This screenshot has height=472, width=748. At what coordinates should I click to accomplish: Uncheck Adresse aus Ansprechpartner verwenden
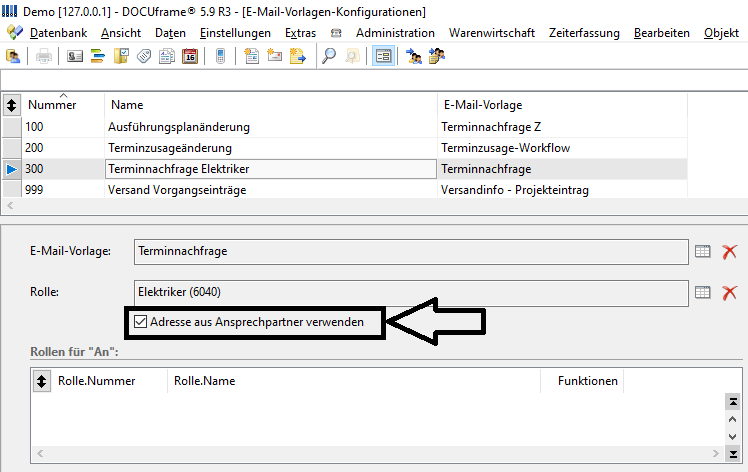[140, 322]
